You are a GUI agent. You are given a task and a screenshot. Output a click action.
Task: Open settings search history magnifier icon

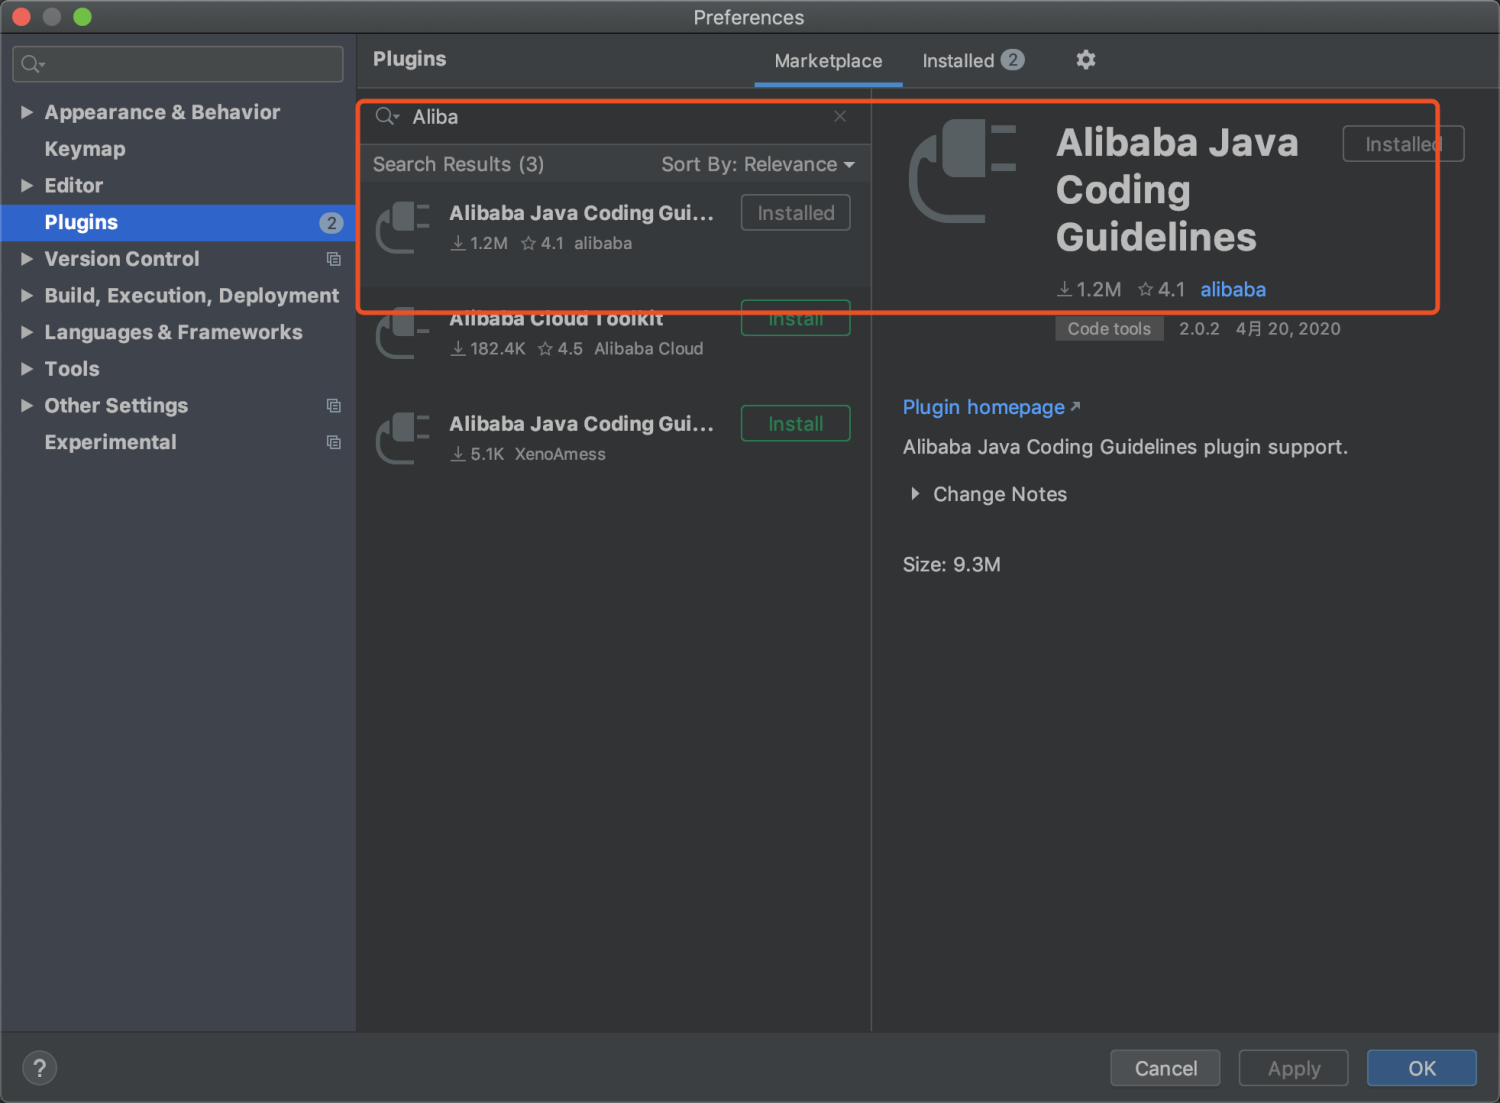[33, 64]
